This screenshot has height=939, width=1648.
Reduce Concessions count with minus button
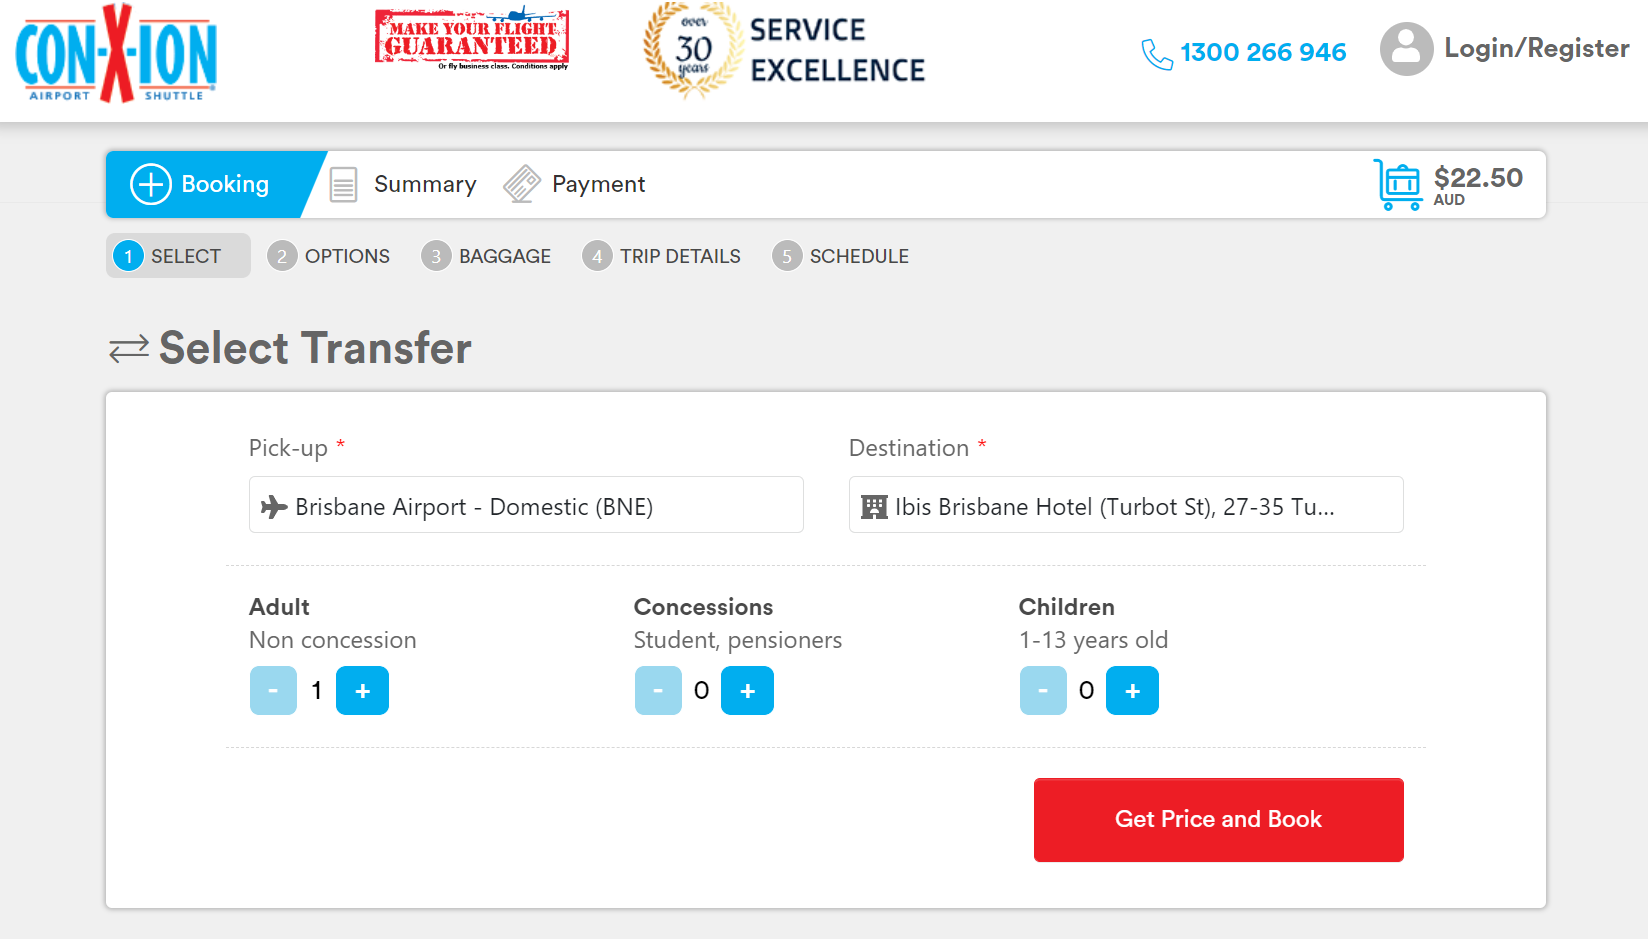[658, 691]
